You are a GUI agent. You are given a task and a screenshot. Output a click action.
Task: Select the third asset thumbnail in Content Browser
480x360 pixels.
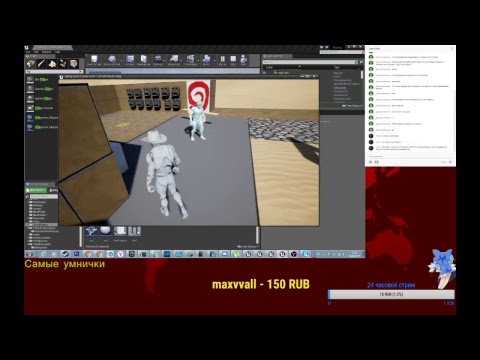[x=120, y=231]
